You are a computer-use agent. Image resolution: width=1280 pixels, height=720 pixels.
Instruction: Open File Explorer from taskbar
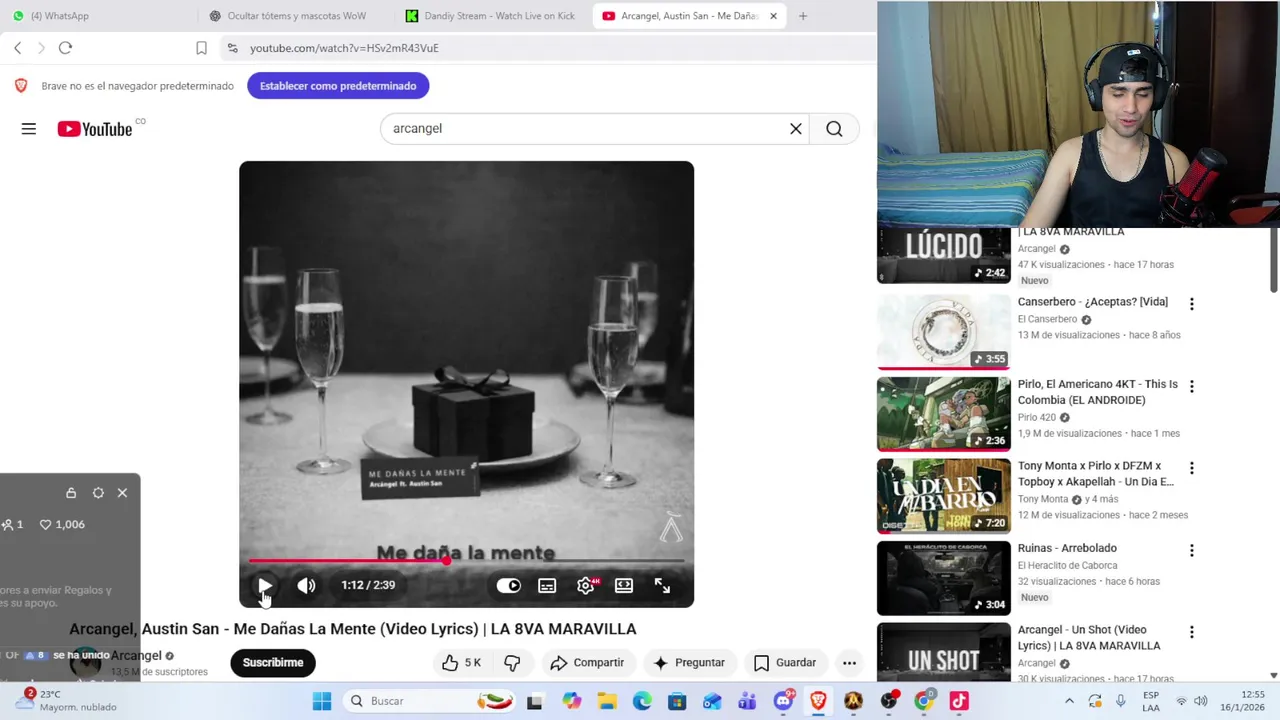[607, 701]
